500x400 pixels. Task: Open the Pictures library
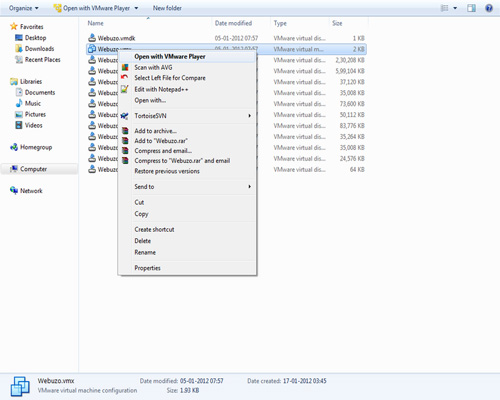[x=30, y=114]
